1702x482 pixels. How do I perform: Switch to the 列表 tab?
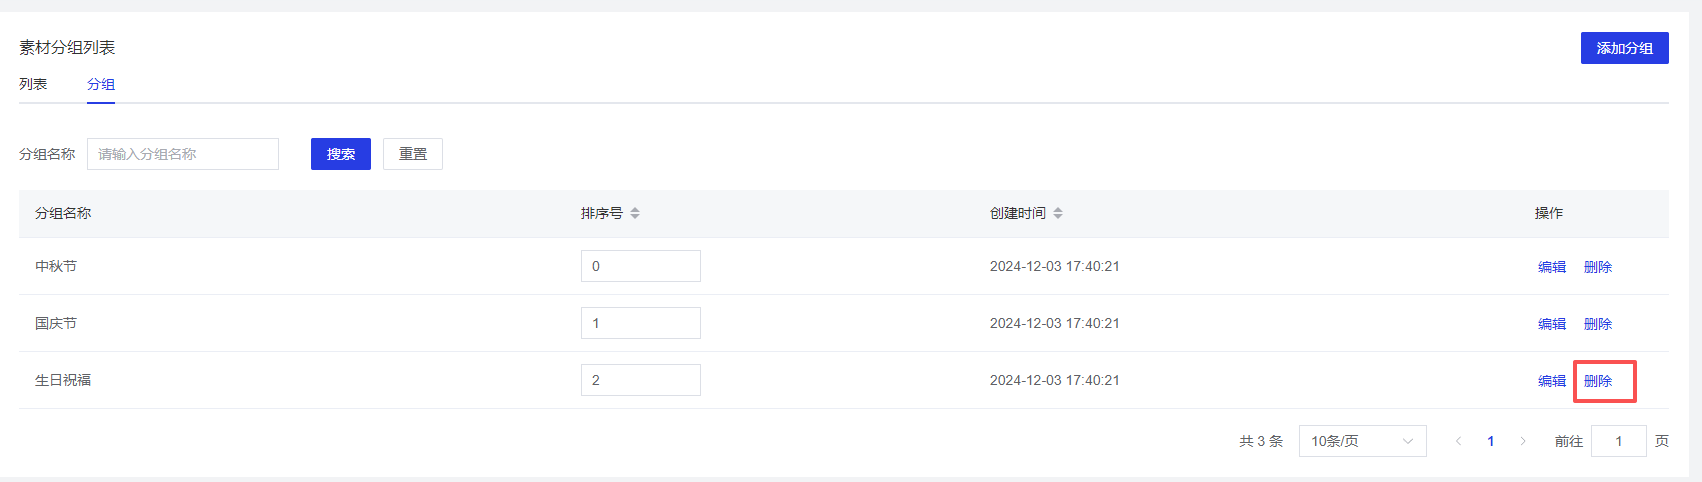33,84
